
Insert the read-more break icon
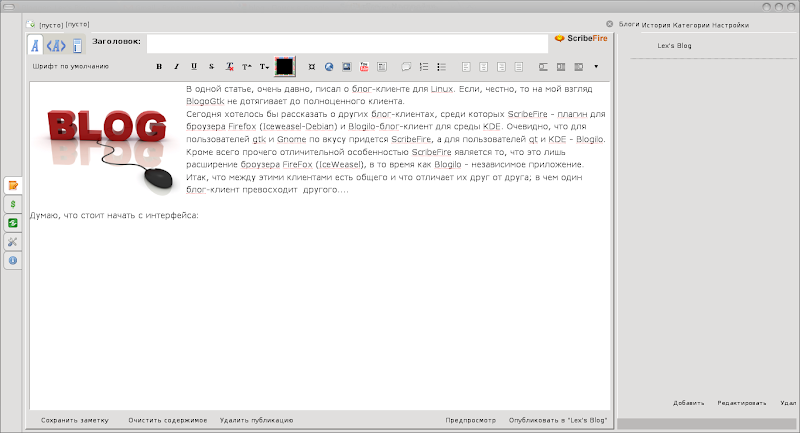(382, 67)
